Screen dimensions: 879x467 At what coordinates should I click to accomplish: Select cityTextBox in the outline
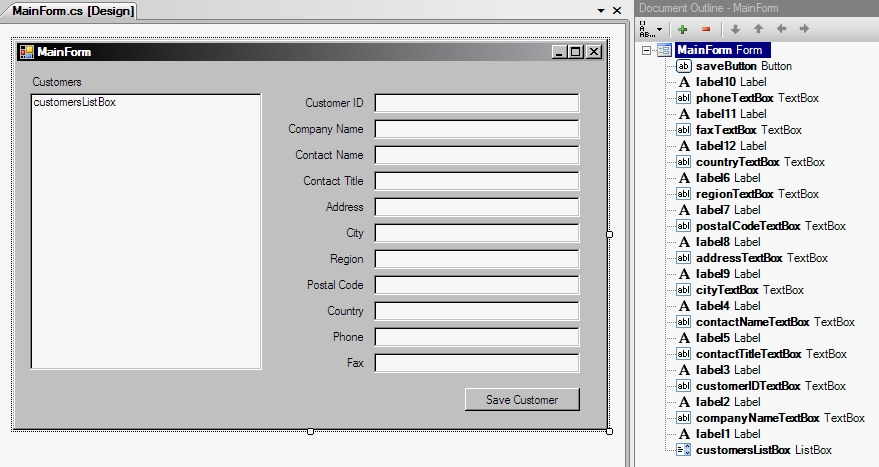click(x=750, y=290)
